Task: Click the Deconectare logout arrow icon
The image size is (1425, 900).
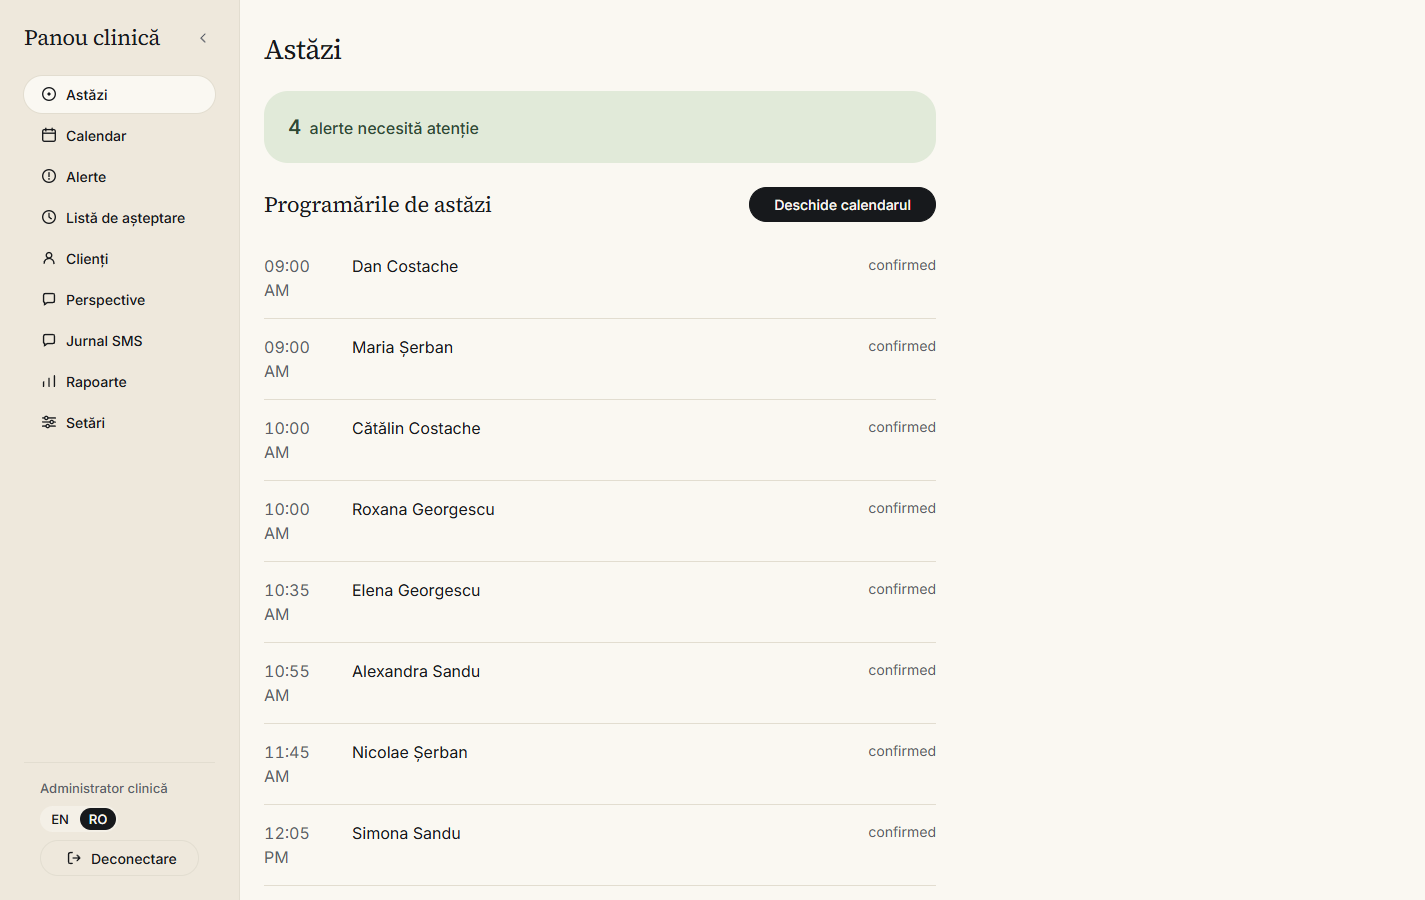Action: [74, 859]
